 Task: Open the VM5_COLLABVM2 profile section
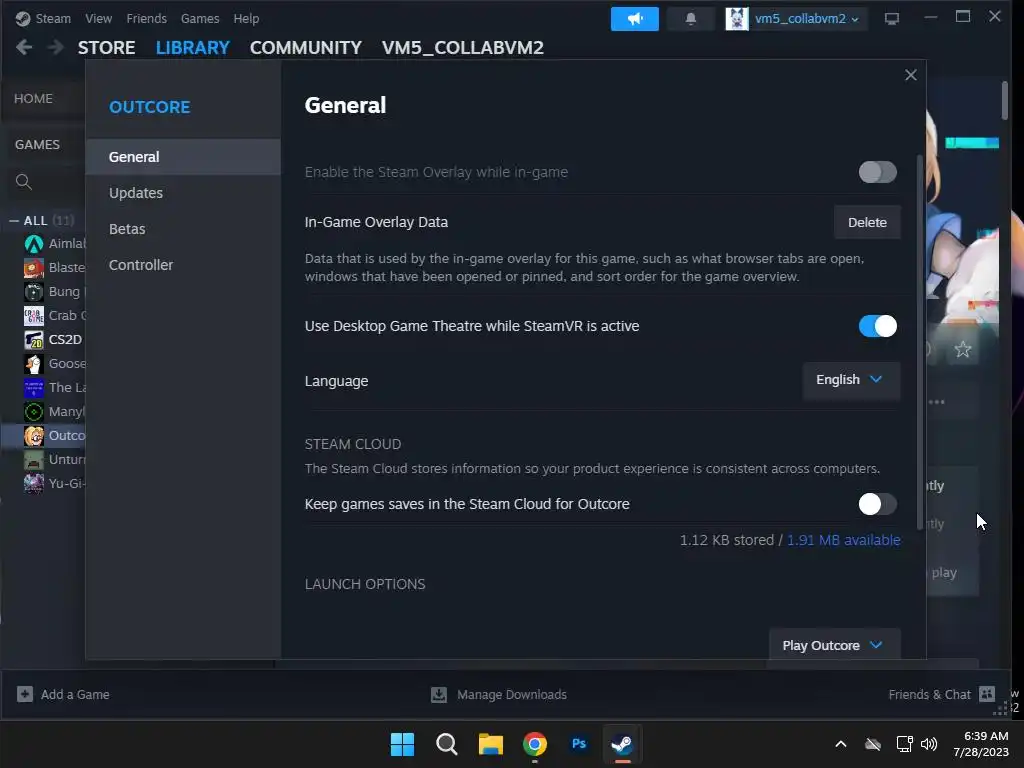[462, 48]
